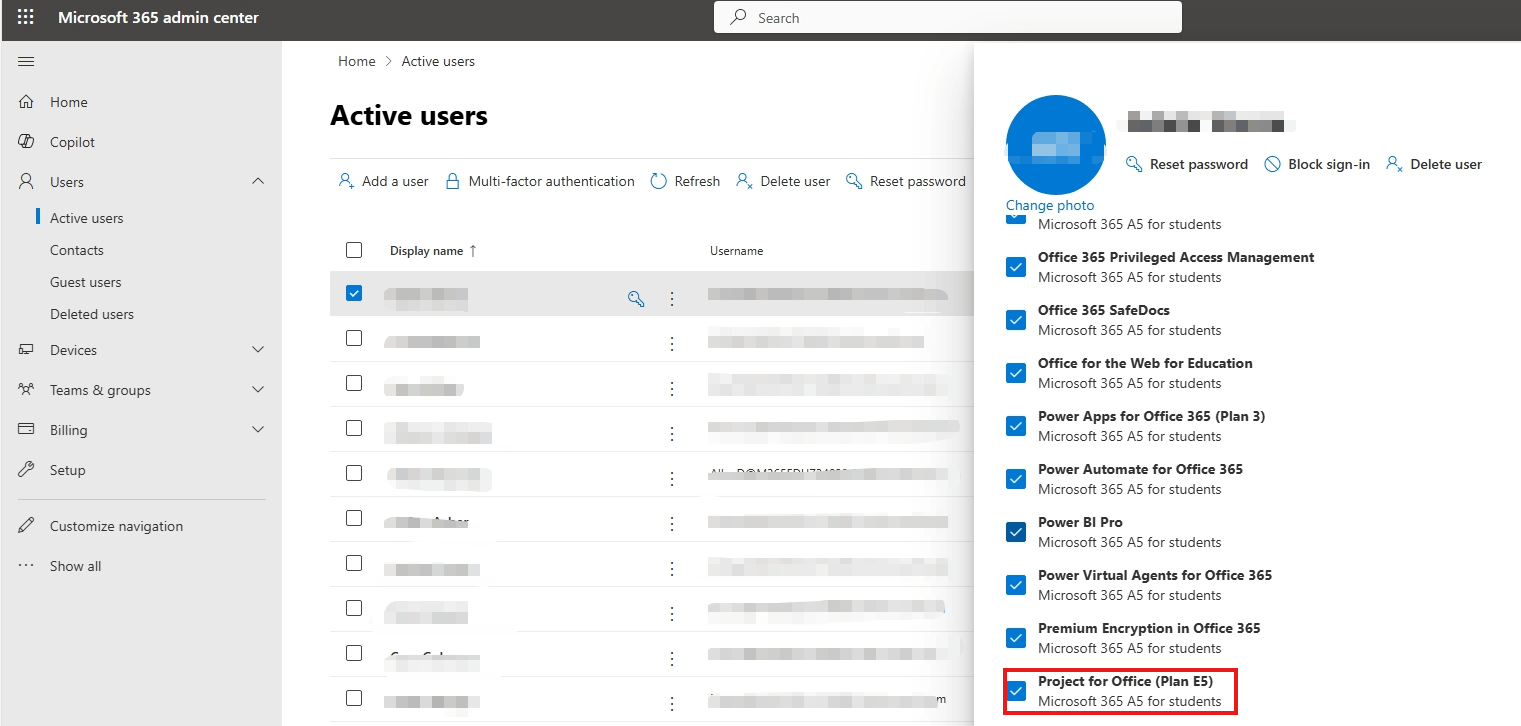Image resolution: width=1521 pixels, height=726 pixels.
Task: Open Guest users under Users
Action: (x=86, y=282)
